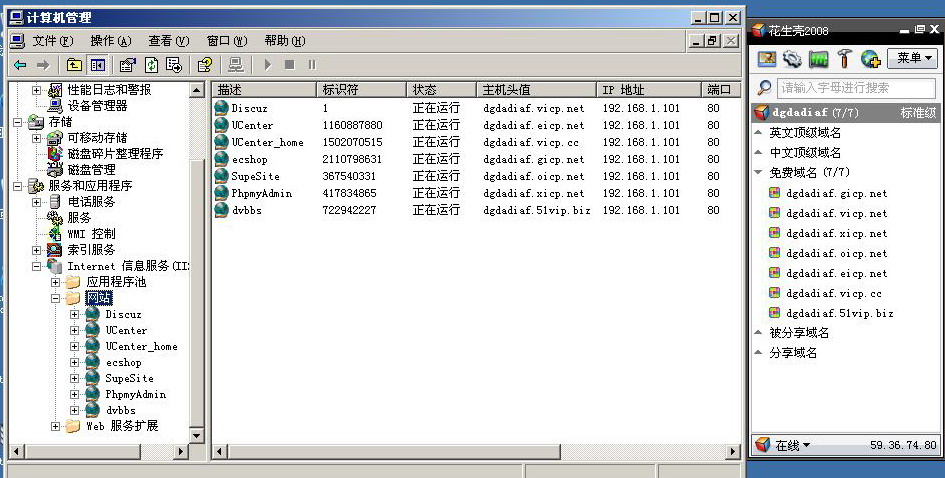Select the Discuz globe icon in site list
945x478 pixels.
click(221, 108)
